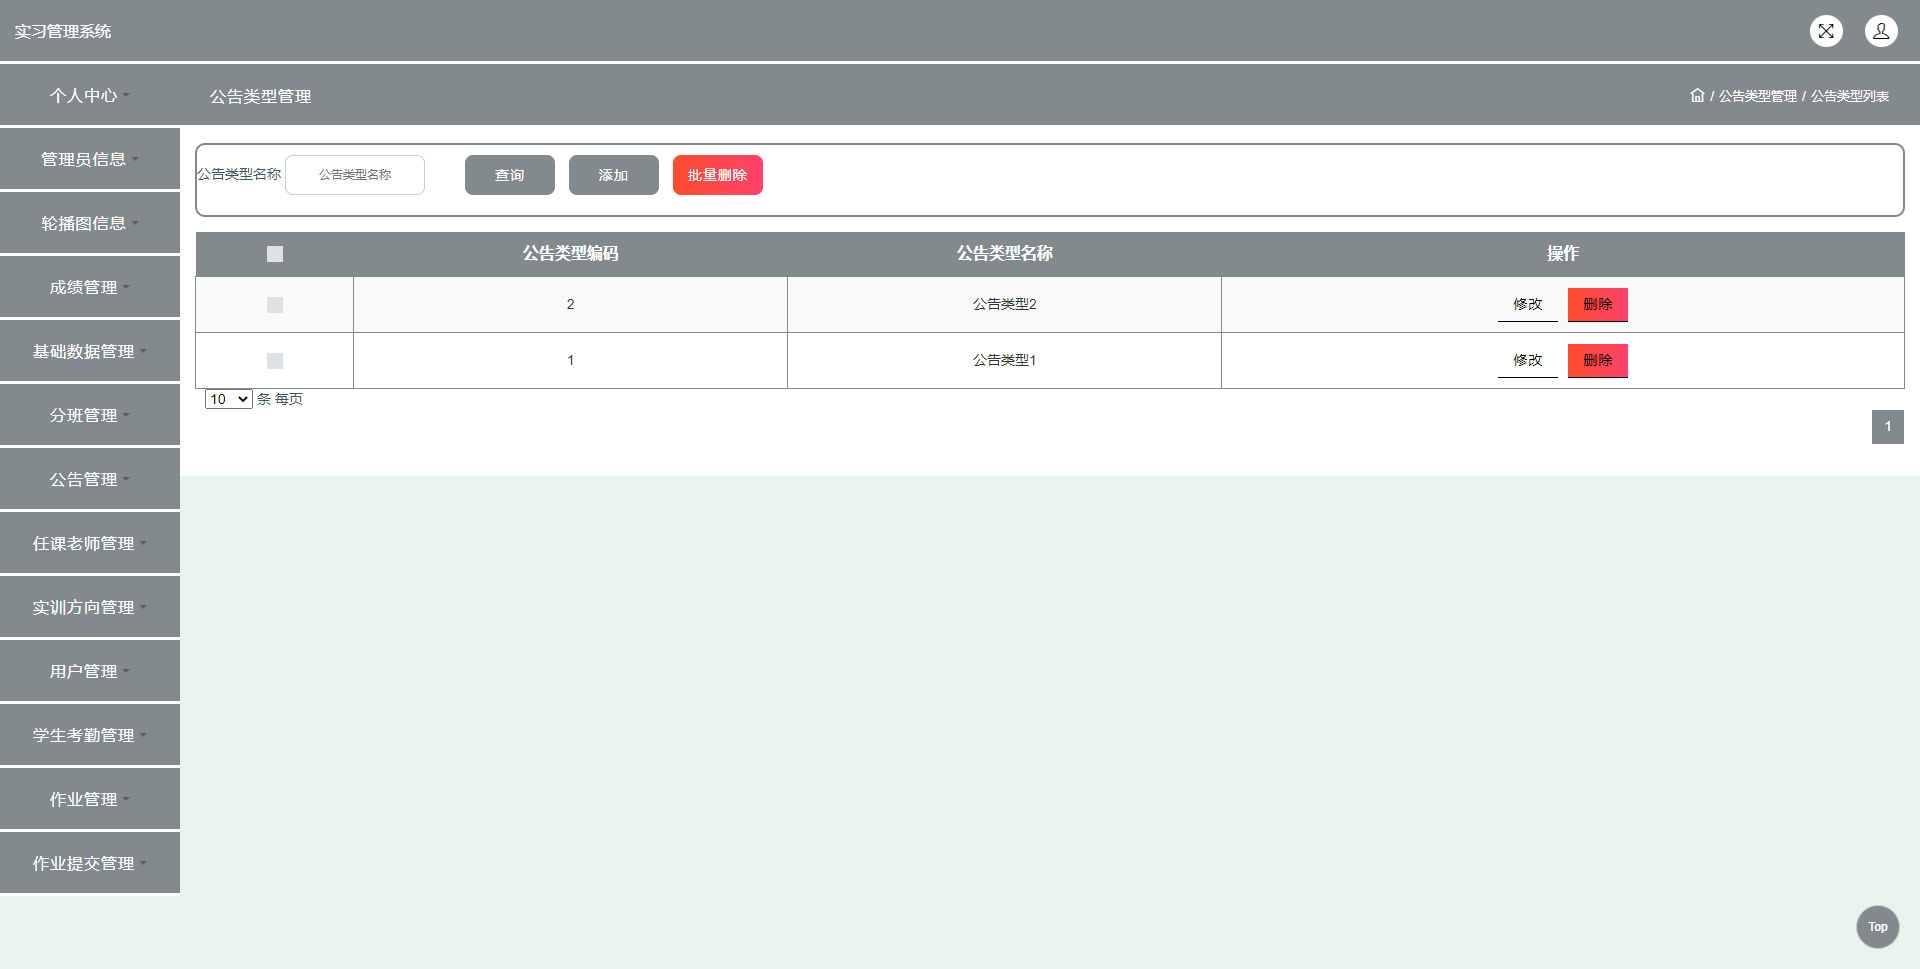Viewport: 1920px width, 969px height.
Task: Click 修改 for row 公告类型1
Action: coord(1528,361)
